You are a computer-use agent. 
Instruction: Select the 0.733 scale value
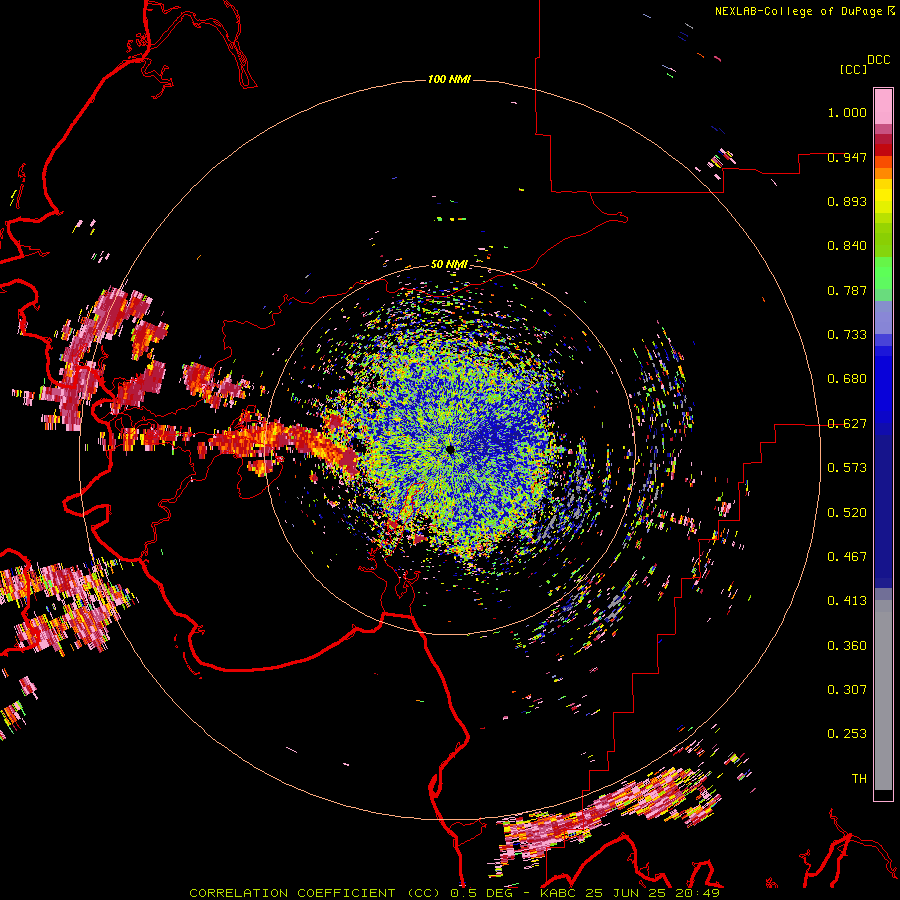[847, 335]
